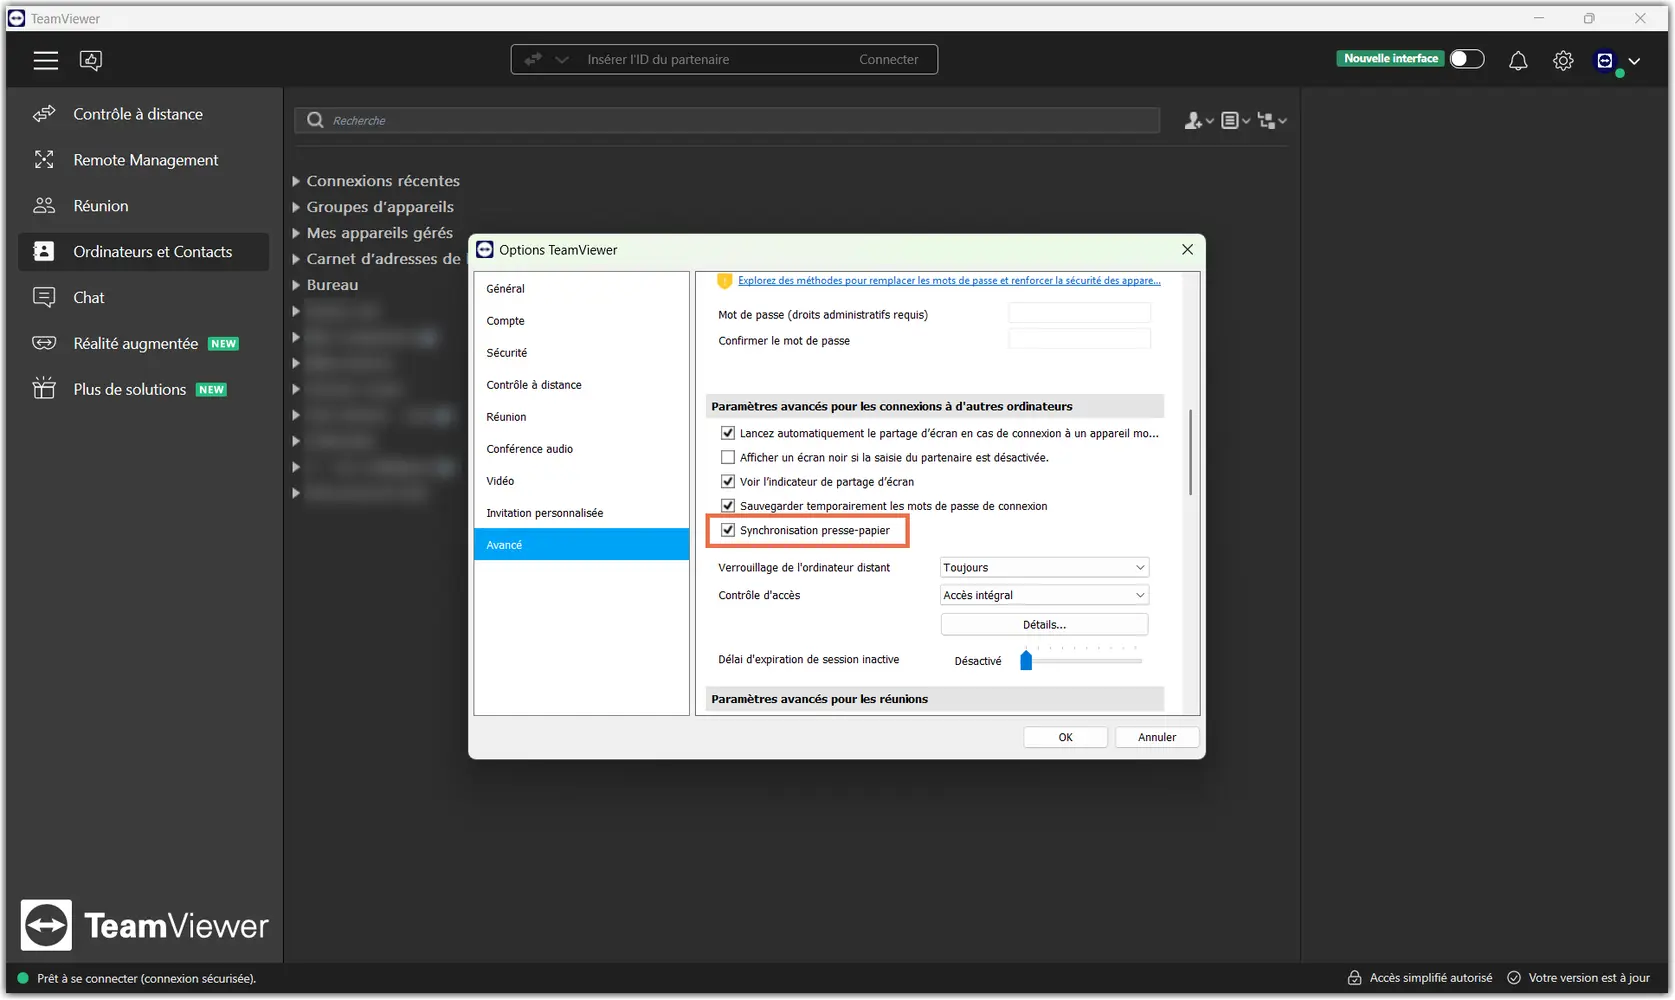Image resolution: width=1675 pixels, height=1000 pixels.
Task: Uncheck Synchronisation presse-papier
Action: 728,530
